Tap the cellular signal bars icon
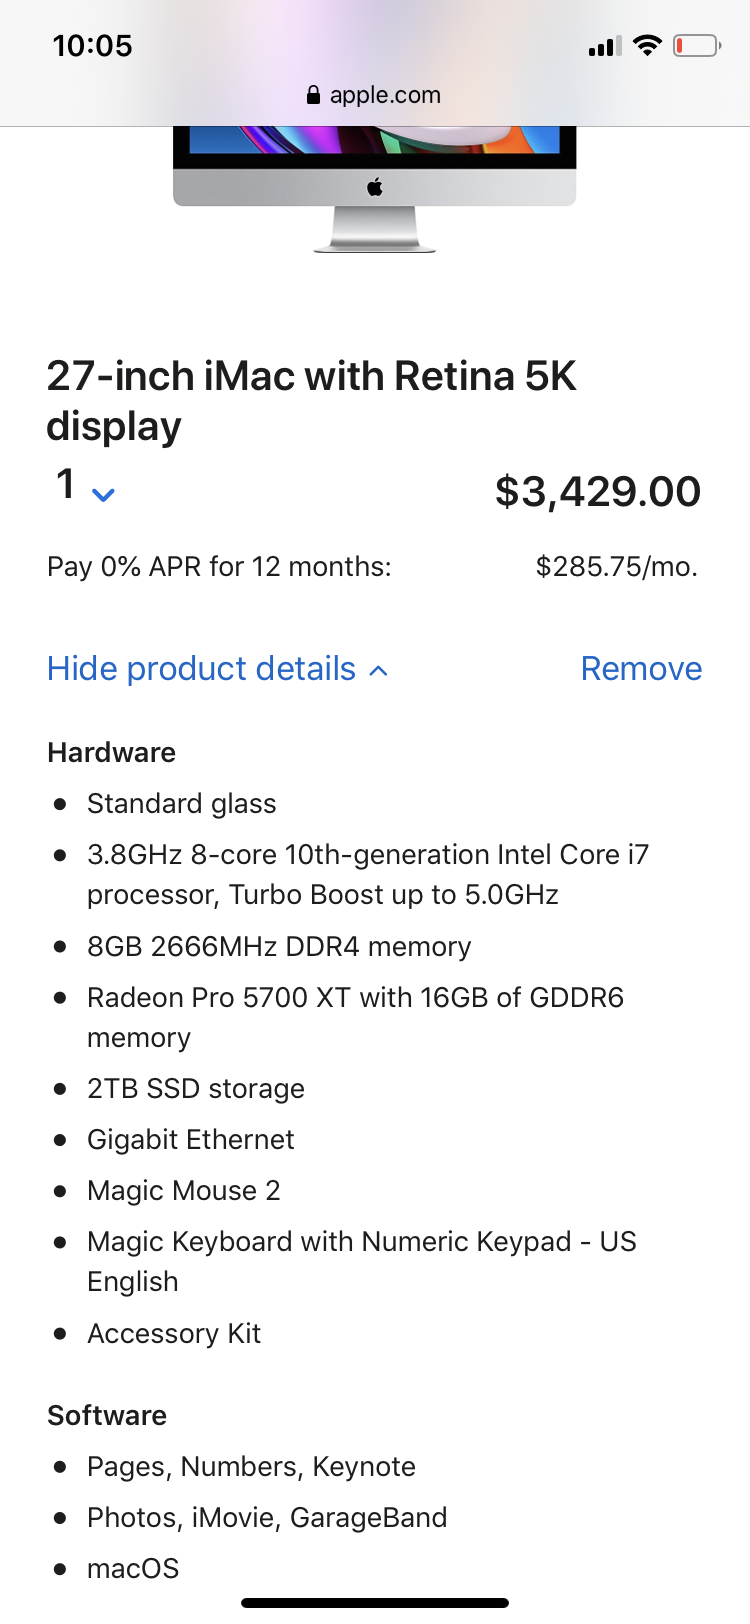 pyautogui.click(x=604, y=46)
